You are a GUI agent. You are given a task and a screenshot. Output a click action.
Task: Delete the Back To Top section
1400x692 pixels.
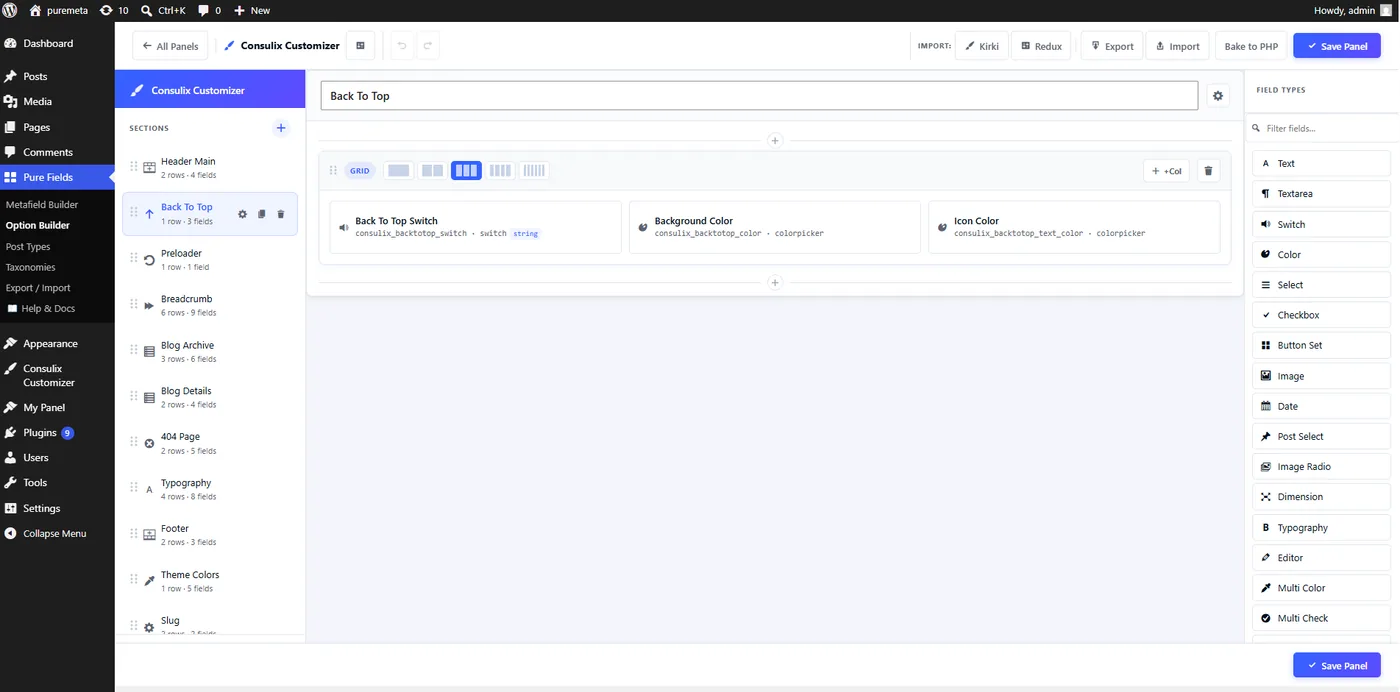[x=280, y=214]
